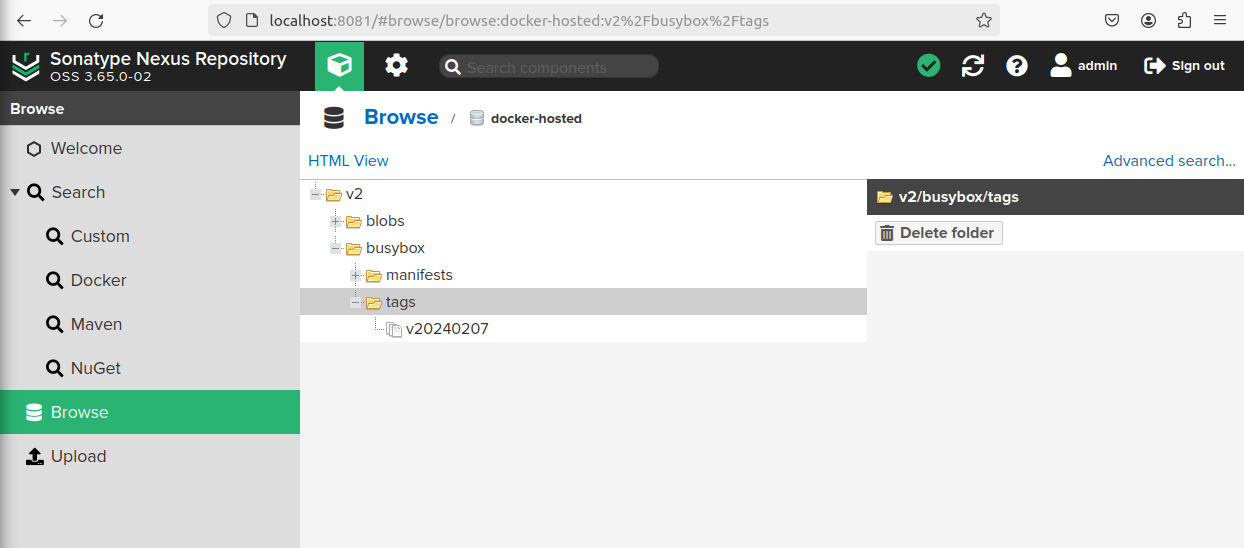Click the magnifier icon in search box
This screenshot has height=548, width=1244.
click(452, 67)
